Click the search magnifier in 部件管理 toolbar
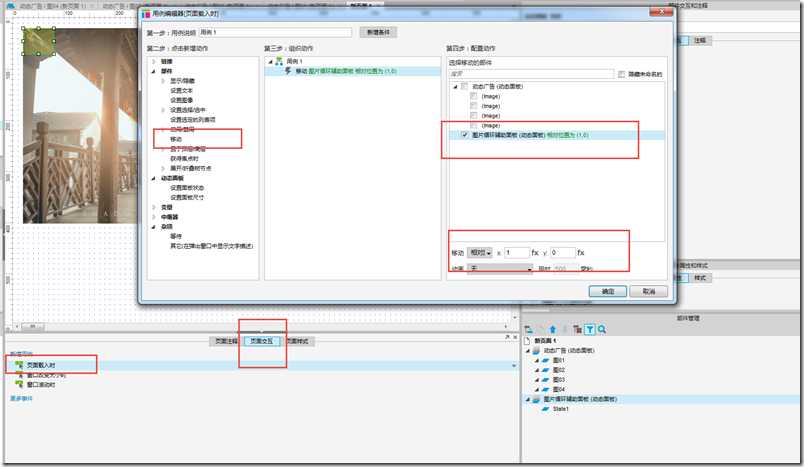The width and height of the screenshot is (804, 467). click(602, 330)
